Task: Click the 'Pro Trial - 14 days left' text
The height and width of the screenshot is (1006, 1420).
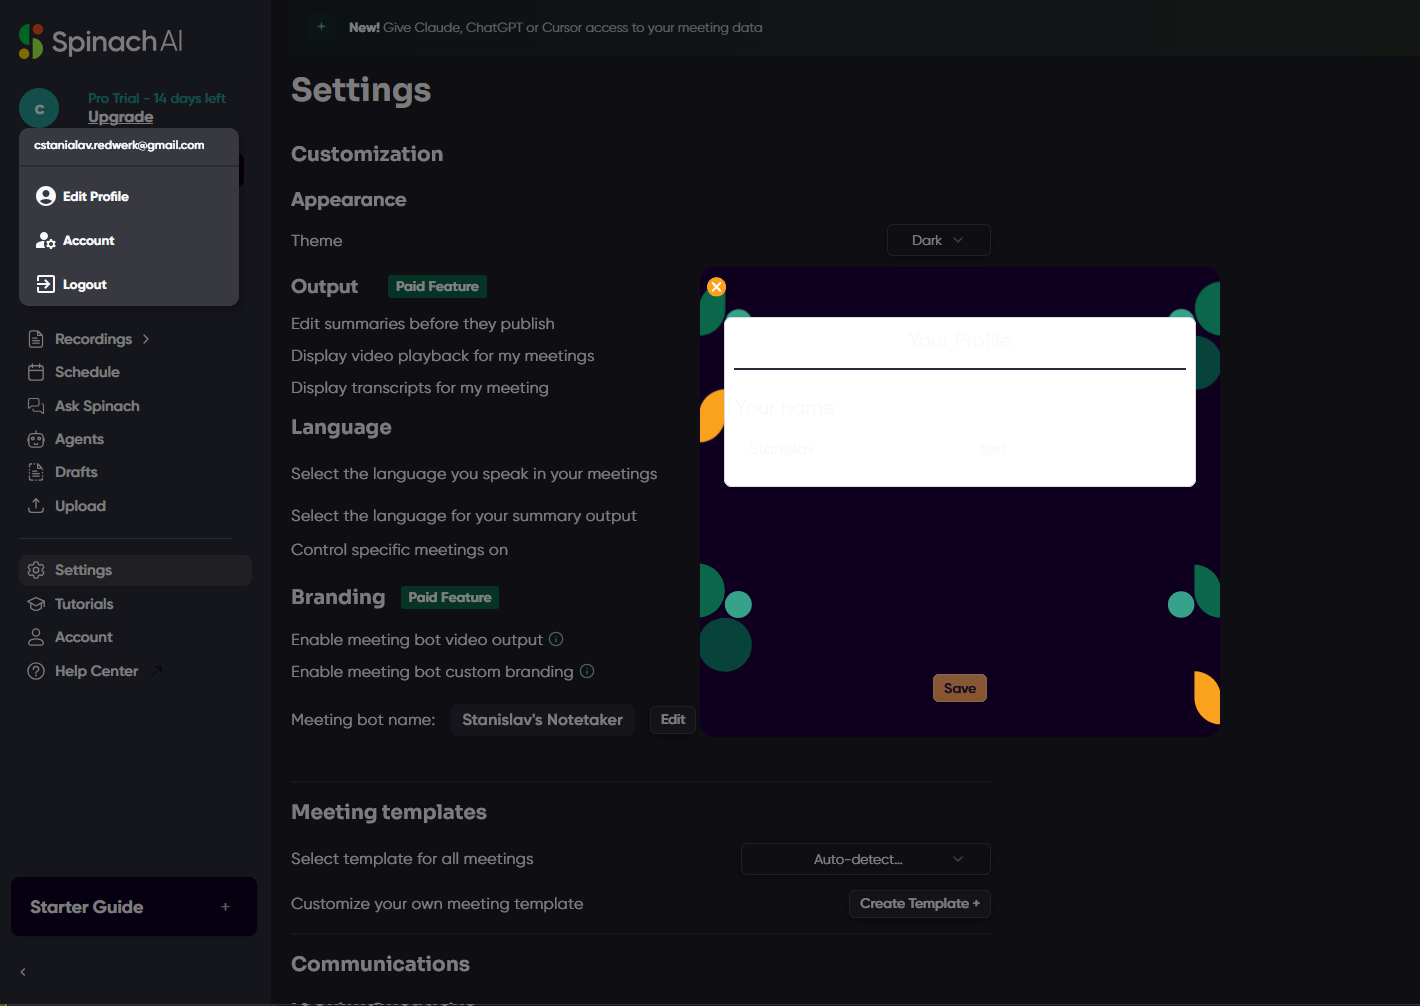Action: click(157, 98)
